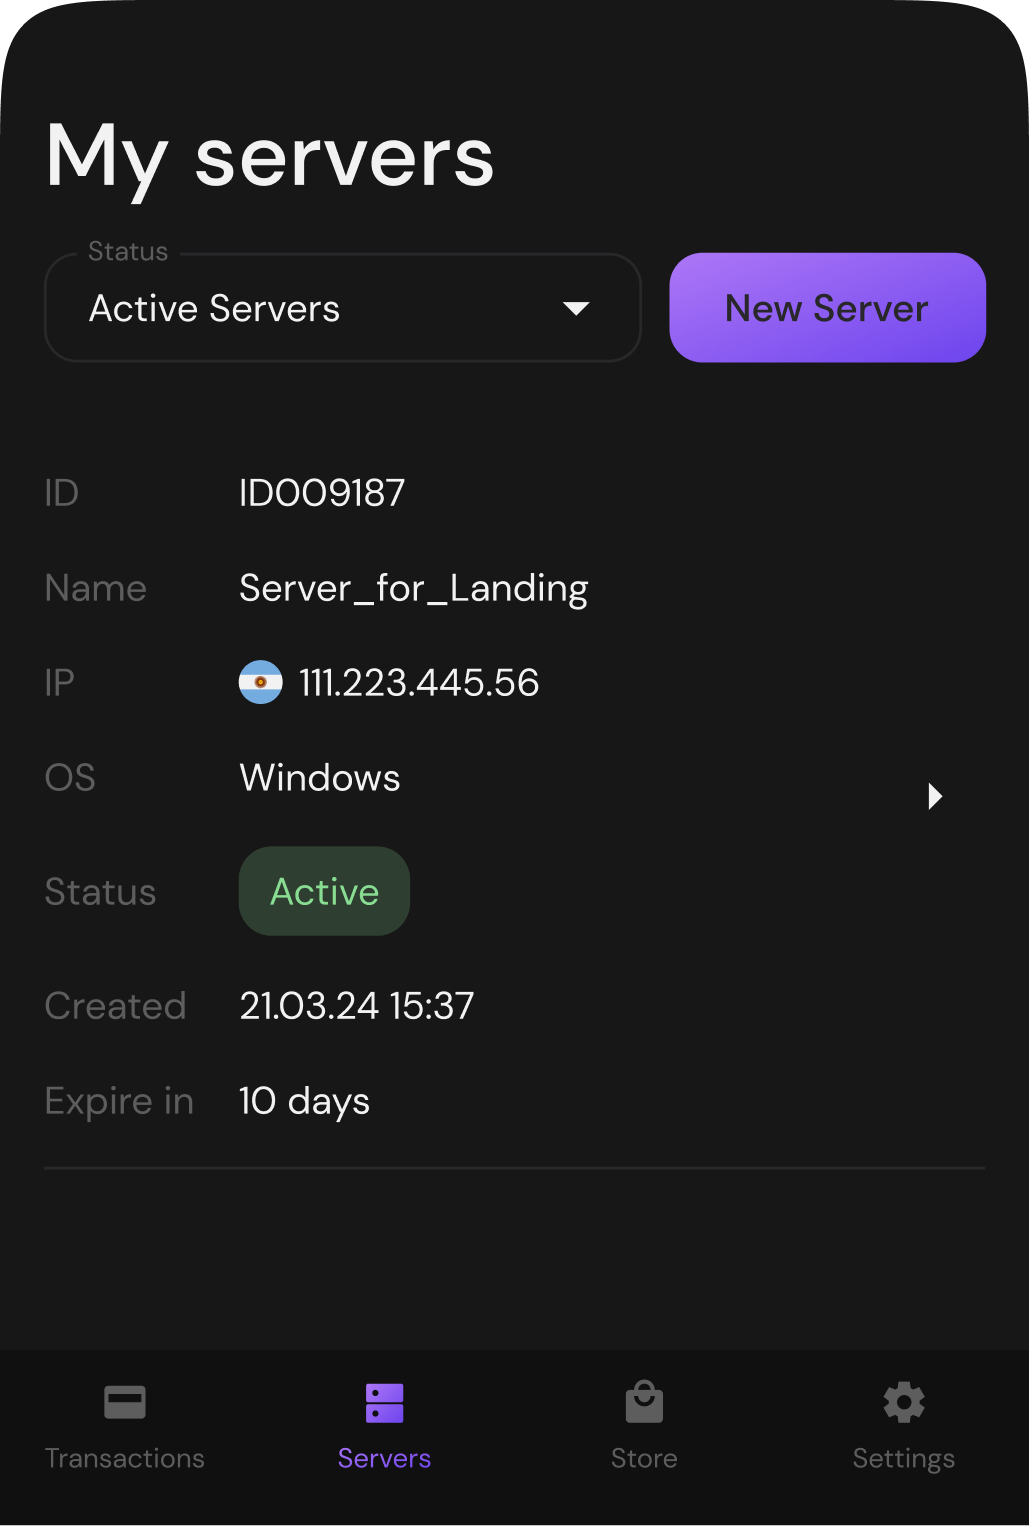1029x1526 pixels.
Task: Switch to the Transactions tab label
Action: coord(125,1458)
